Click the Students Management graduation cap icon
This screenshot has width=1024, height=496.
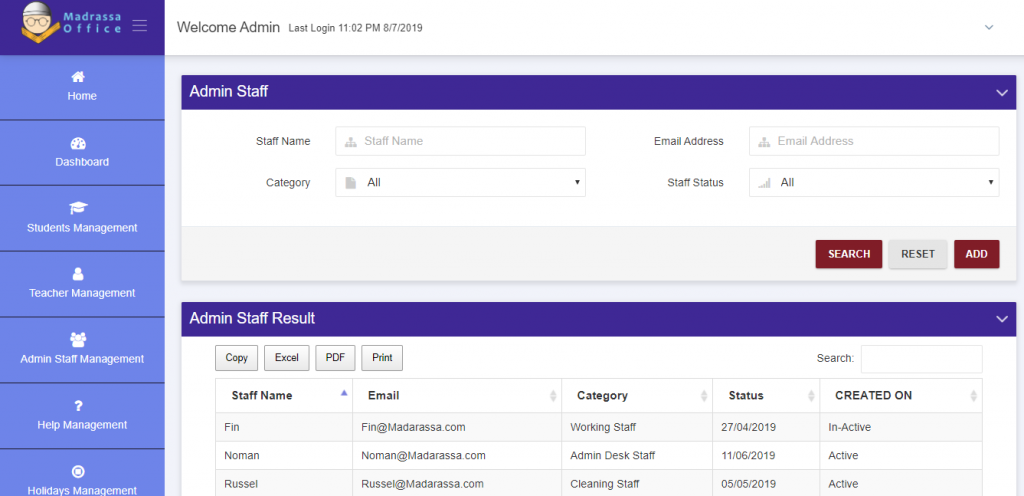pos(78,208)
